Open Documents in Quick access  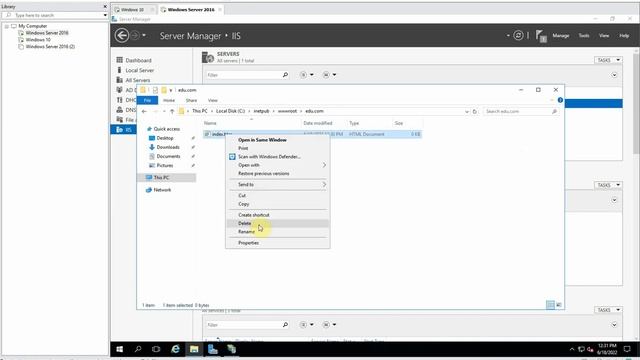pos(168,156)
